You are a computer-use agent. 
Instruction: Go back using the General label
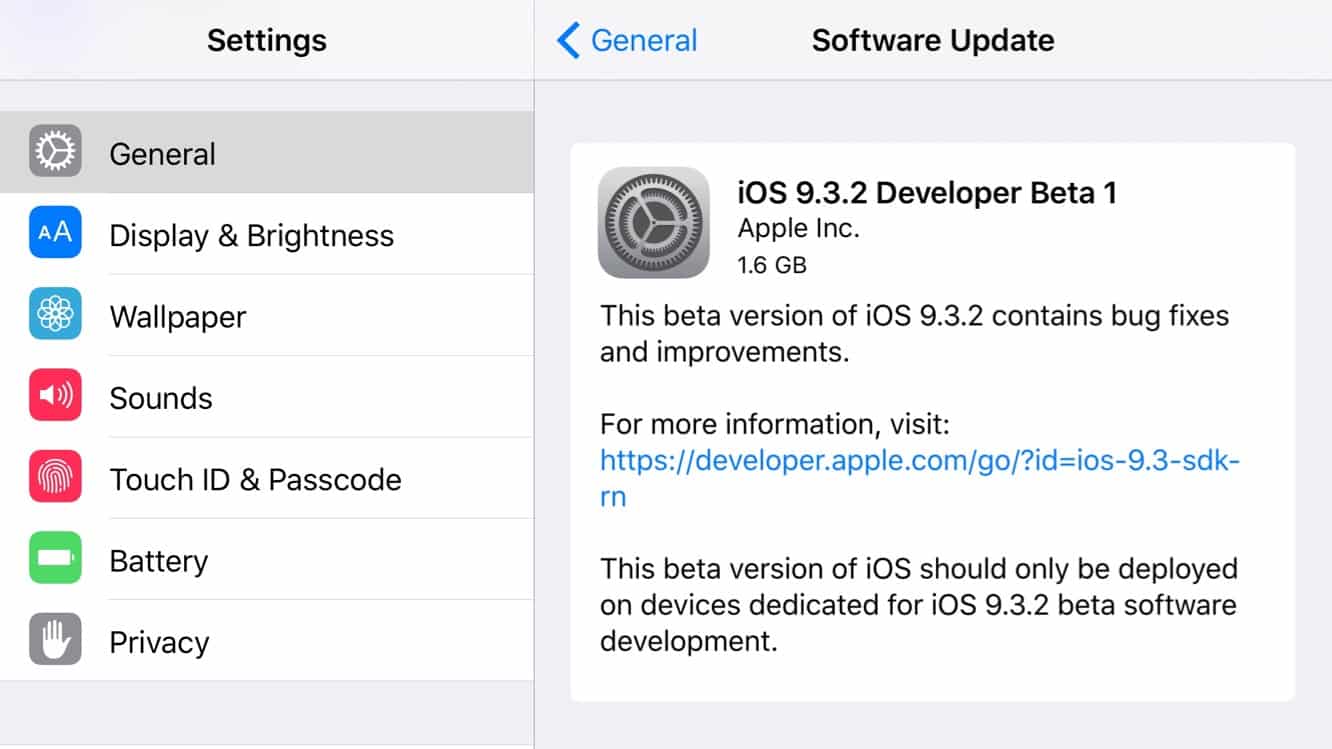644,41
